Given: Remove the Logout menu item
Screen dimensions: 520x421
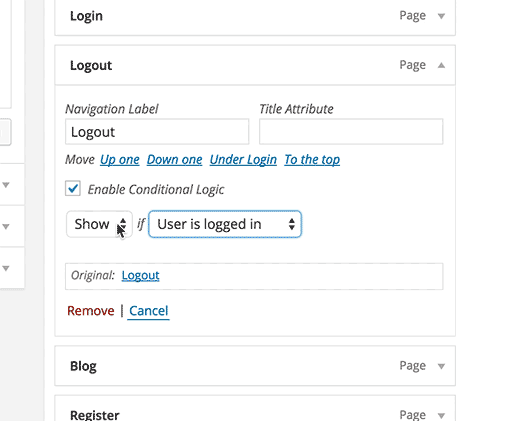Looking at the screenshot, I should [x=91, y=311].
